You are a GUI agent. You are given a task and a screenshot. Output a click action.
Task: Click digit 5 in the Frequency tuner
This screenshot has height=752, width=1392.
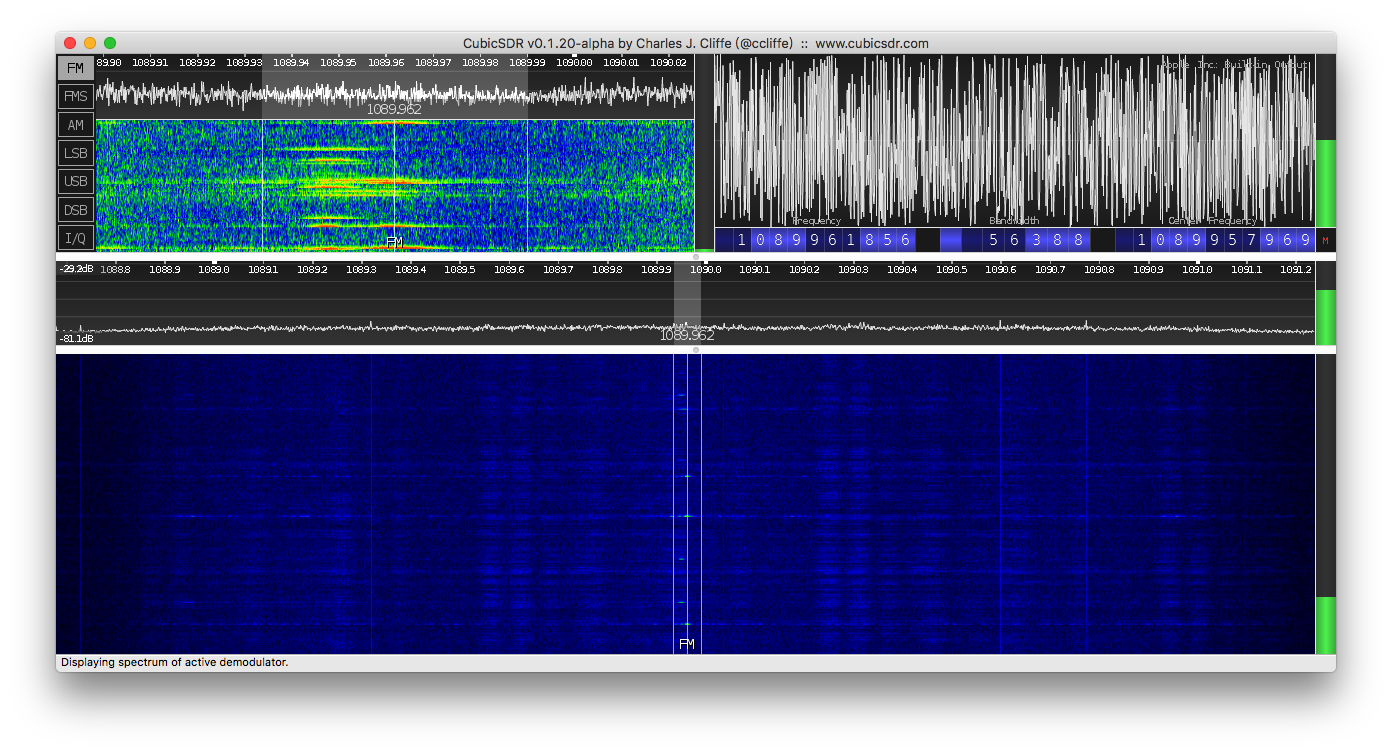pos(888,240)
